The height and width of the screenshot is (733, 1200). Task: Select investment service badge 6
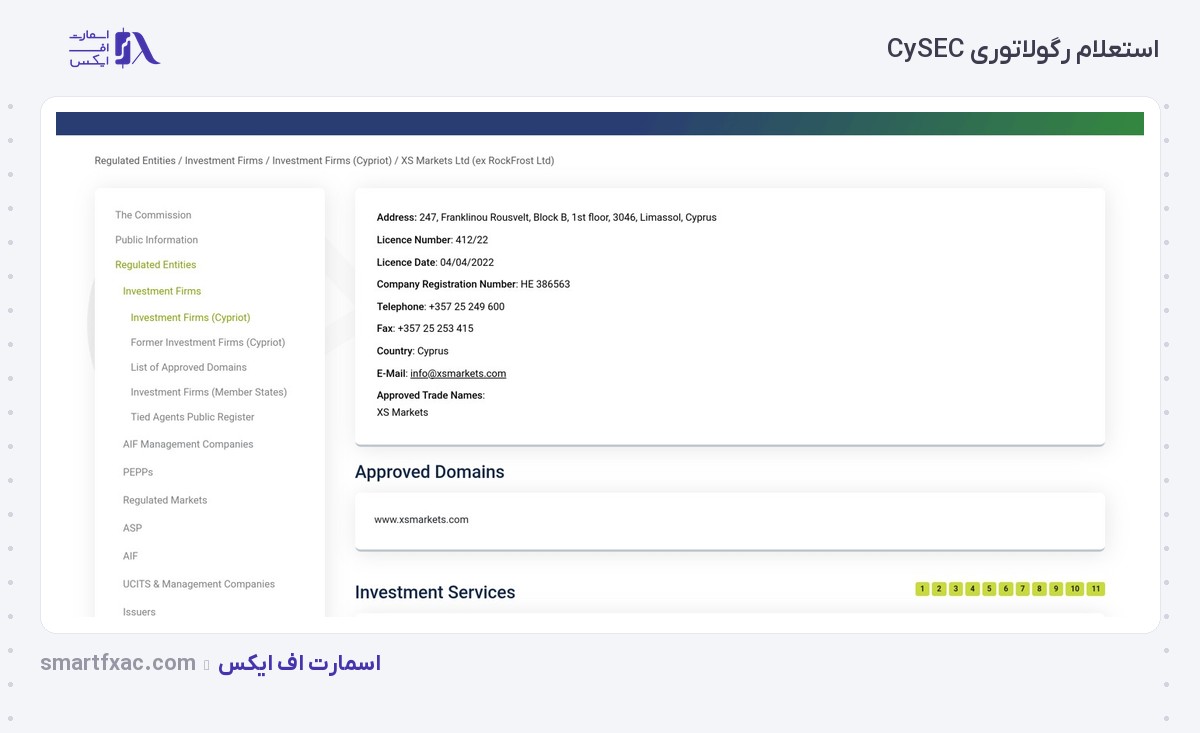click(1006, 589)
